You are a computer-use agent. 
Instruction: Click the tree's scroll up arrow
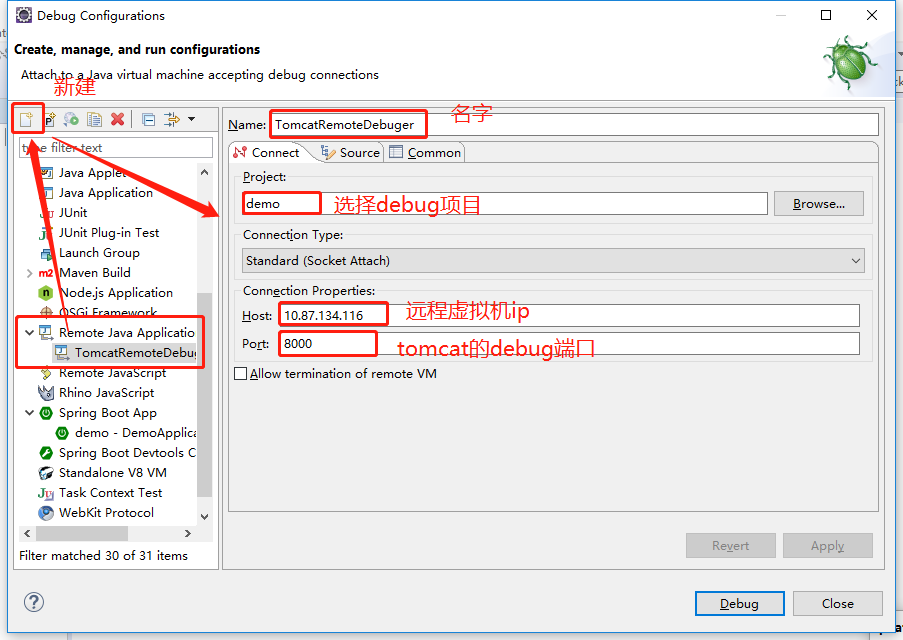(204, 172)
